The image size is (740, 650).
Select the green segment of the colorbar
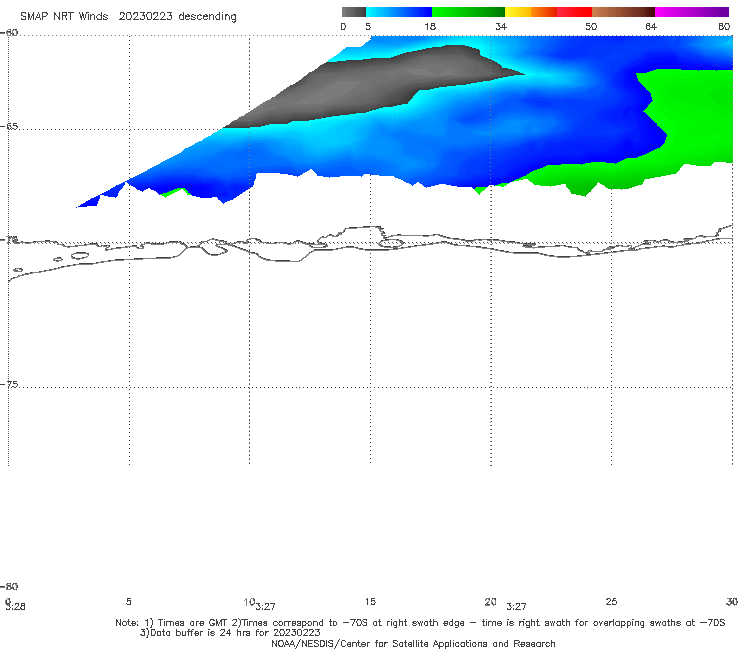(468, 12)
